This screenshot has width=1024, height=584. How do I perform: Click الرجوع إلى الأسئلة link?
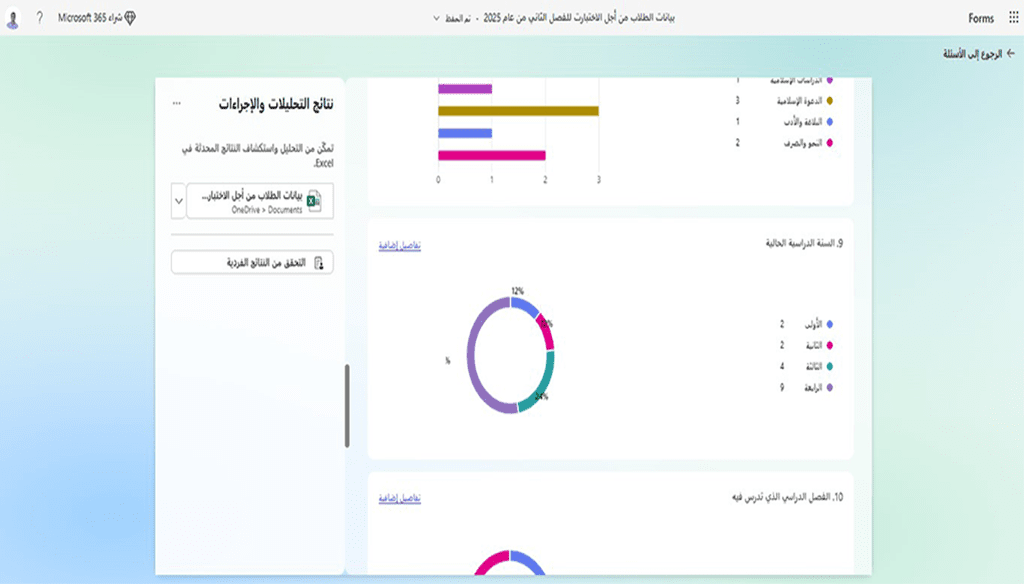972,54
